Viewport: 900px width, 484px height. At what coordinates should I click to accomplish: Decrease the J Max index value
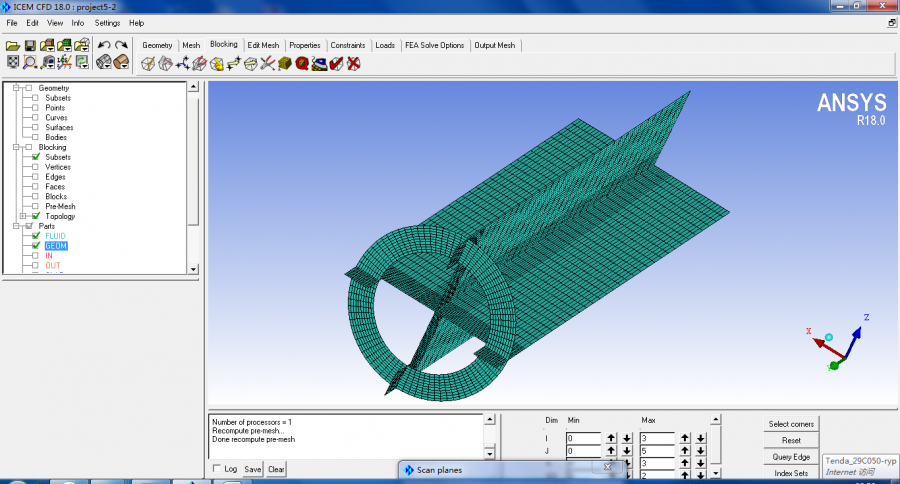coord(701,451)
